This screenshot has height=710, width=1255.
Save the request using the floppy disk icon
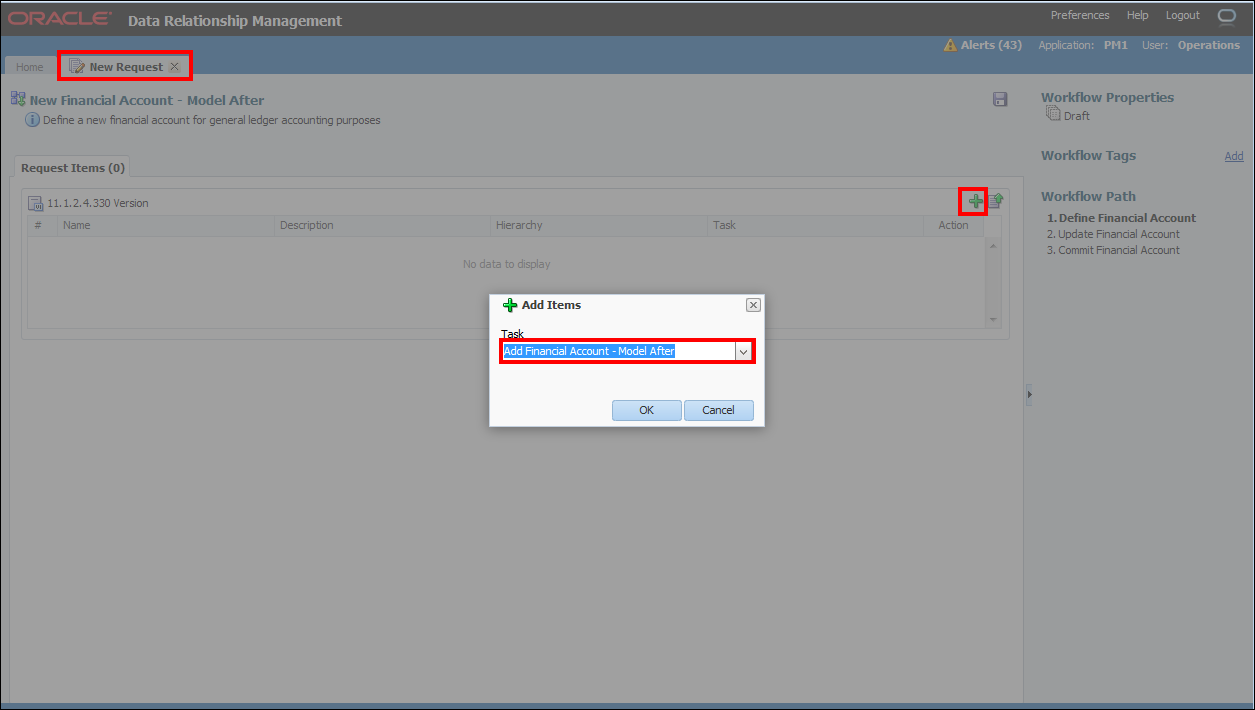coord(1000,99)
